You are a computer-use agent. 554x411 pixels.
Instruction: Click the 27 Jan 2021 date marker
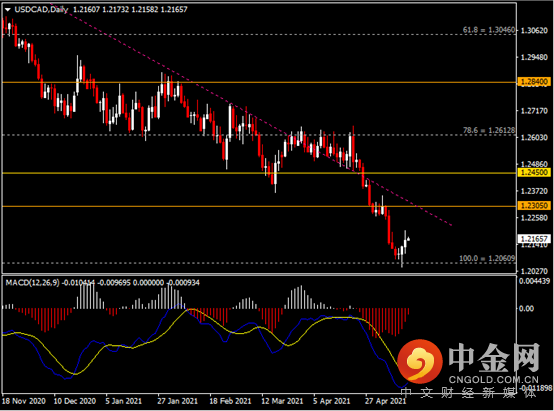coord(177,401)
